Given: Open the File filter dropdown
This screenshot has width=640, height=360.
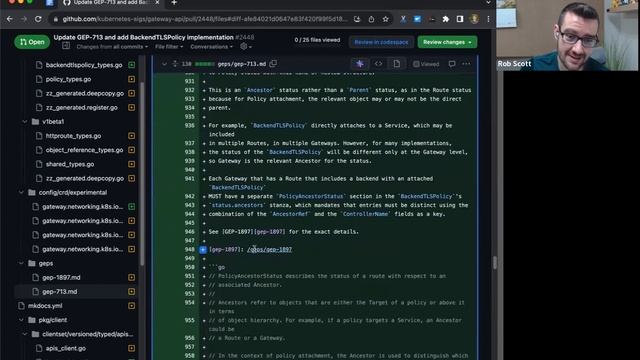Looking at the screenshot, I should tap(169, 47).
